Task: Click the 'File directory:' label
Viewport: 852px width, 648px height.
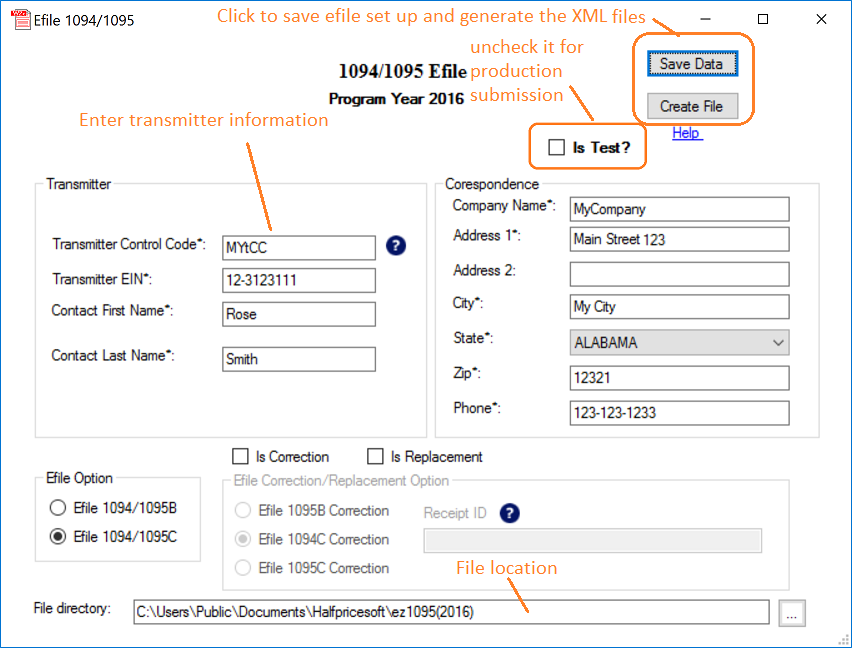Action: (x=72, y=608)
